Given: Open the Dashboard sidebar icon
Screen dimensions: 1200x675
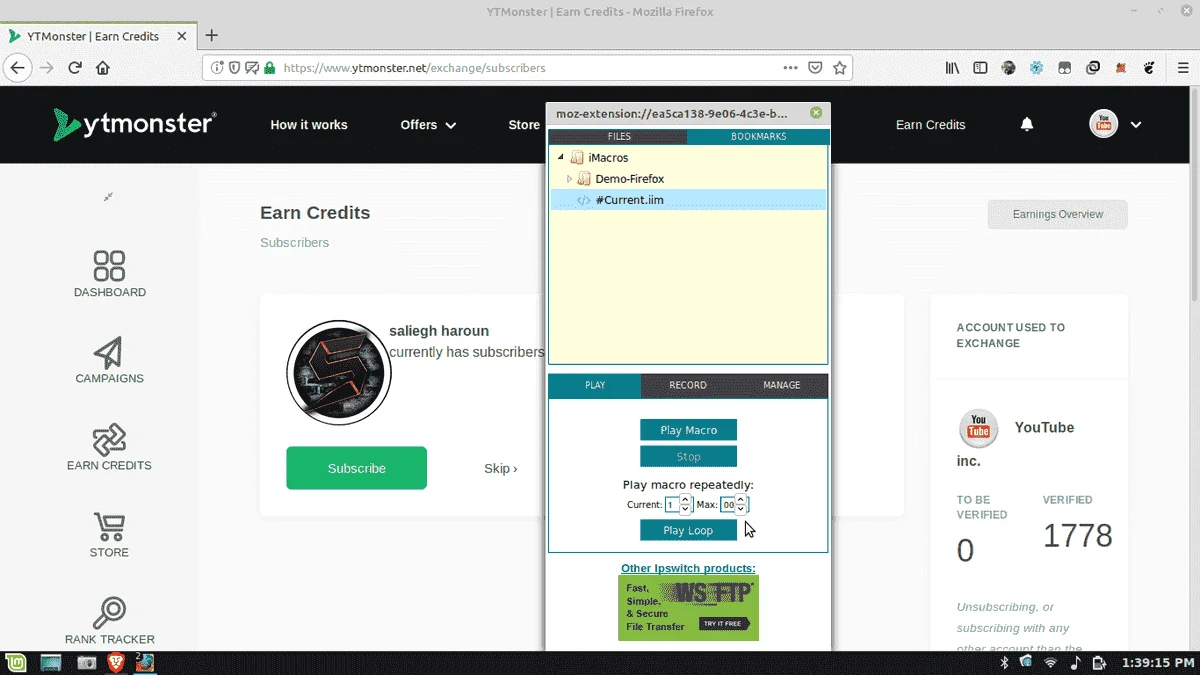Looking at the screenshot, I should 109,266.
